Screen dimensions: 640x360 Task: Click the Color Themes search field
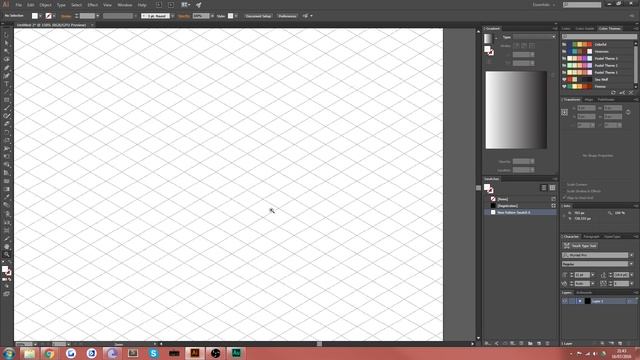[599, 37]
